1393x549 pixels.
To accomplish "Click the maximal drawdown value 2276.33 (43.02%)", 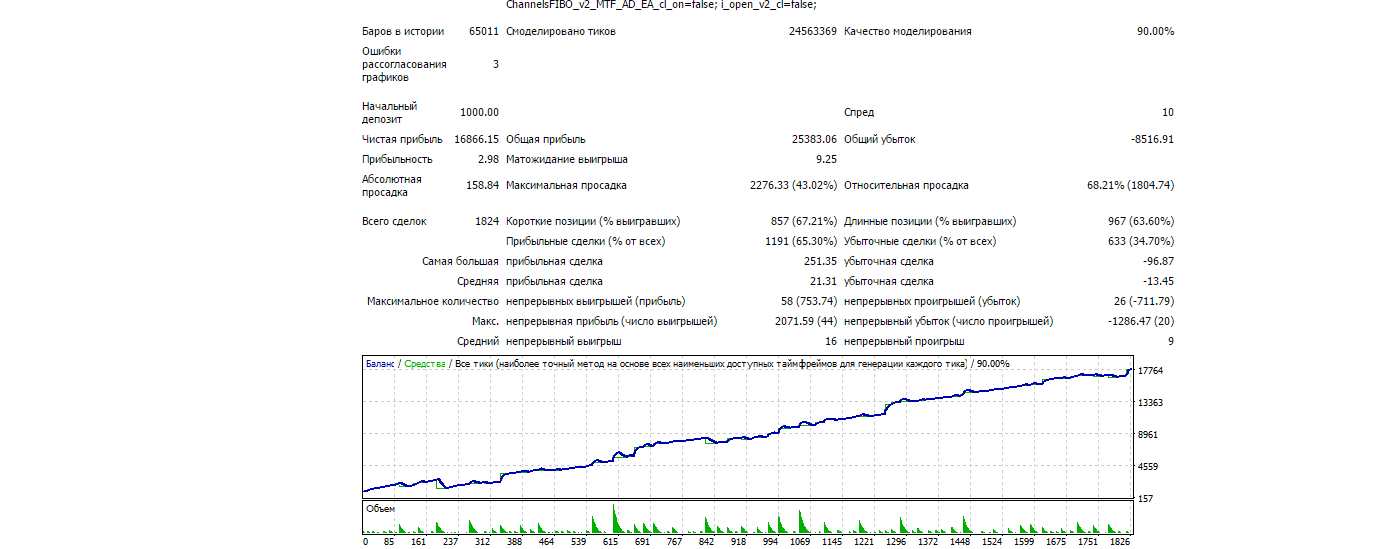I will tap(793, 185).
